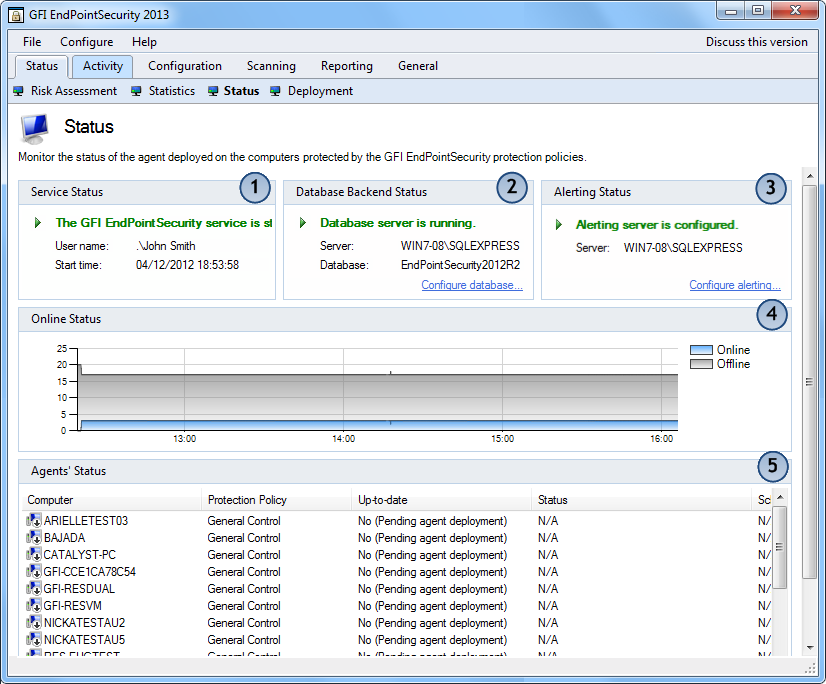
Task: Select the CATALYST-PC computer name
Action: tap(80, 554)
